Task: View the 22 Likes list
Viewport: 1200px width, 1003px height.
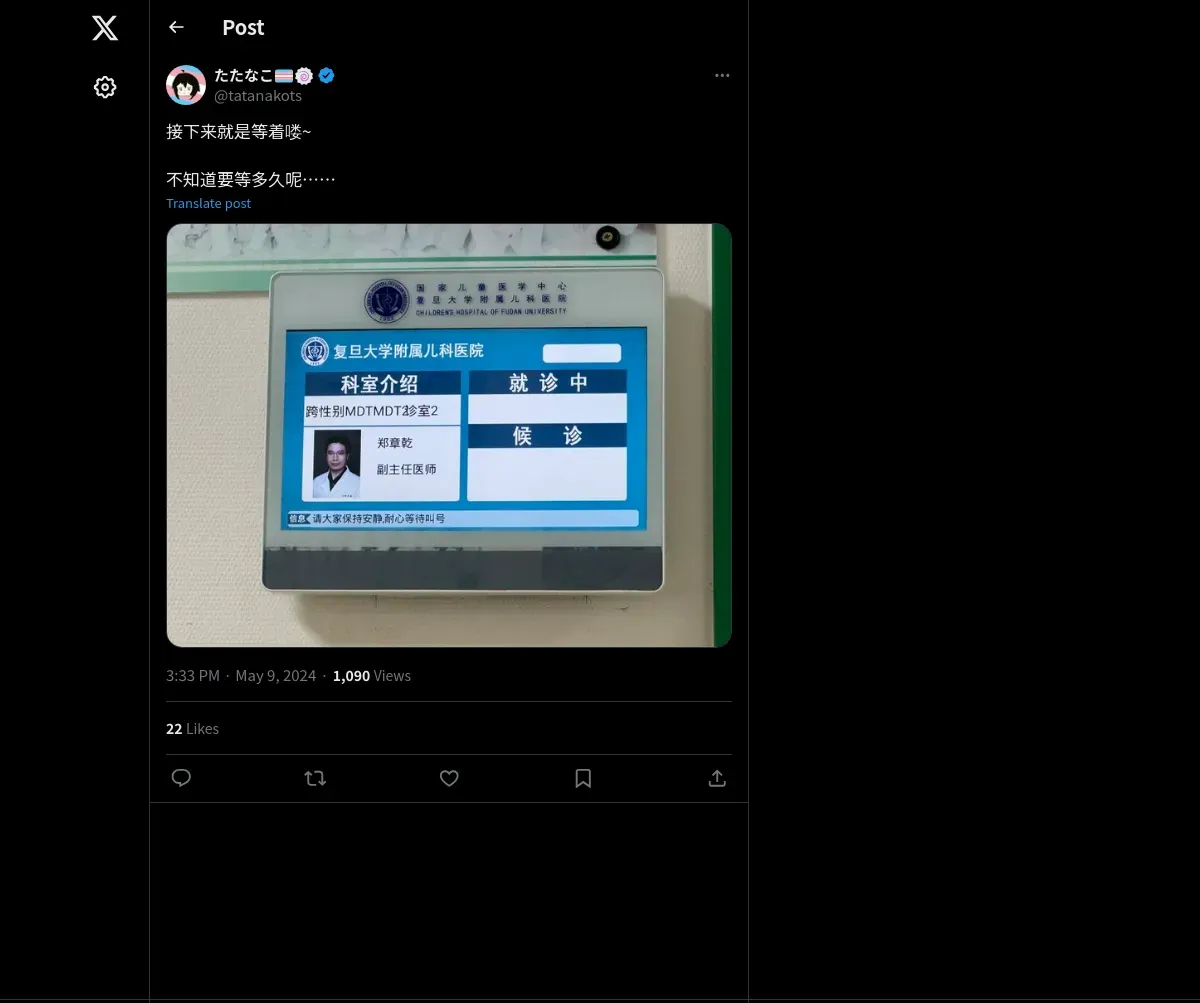Action: pos(192,729)
